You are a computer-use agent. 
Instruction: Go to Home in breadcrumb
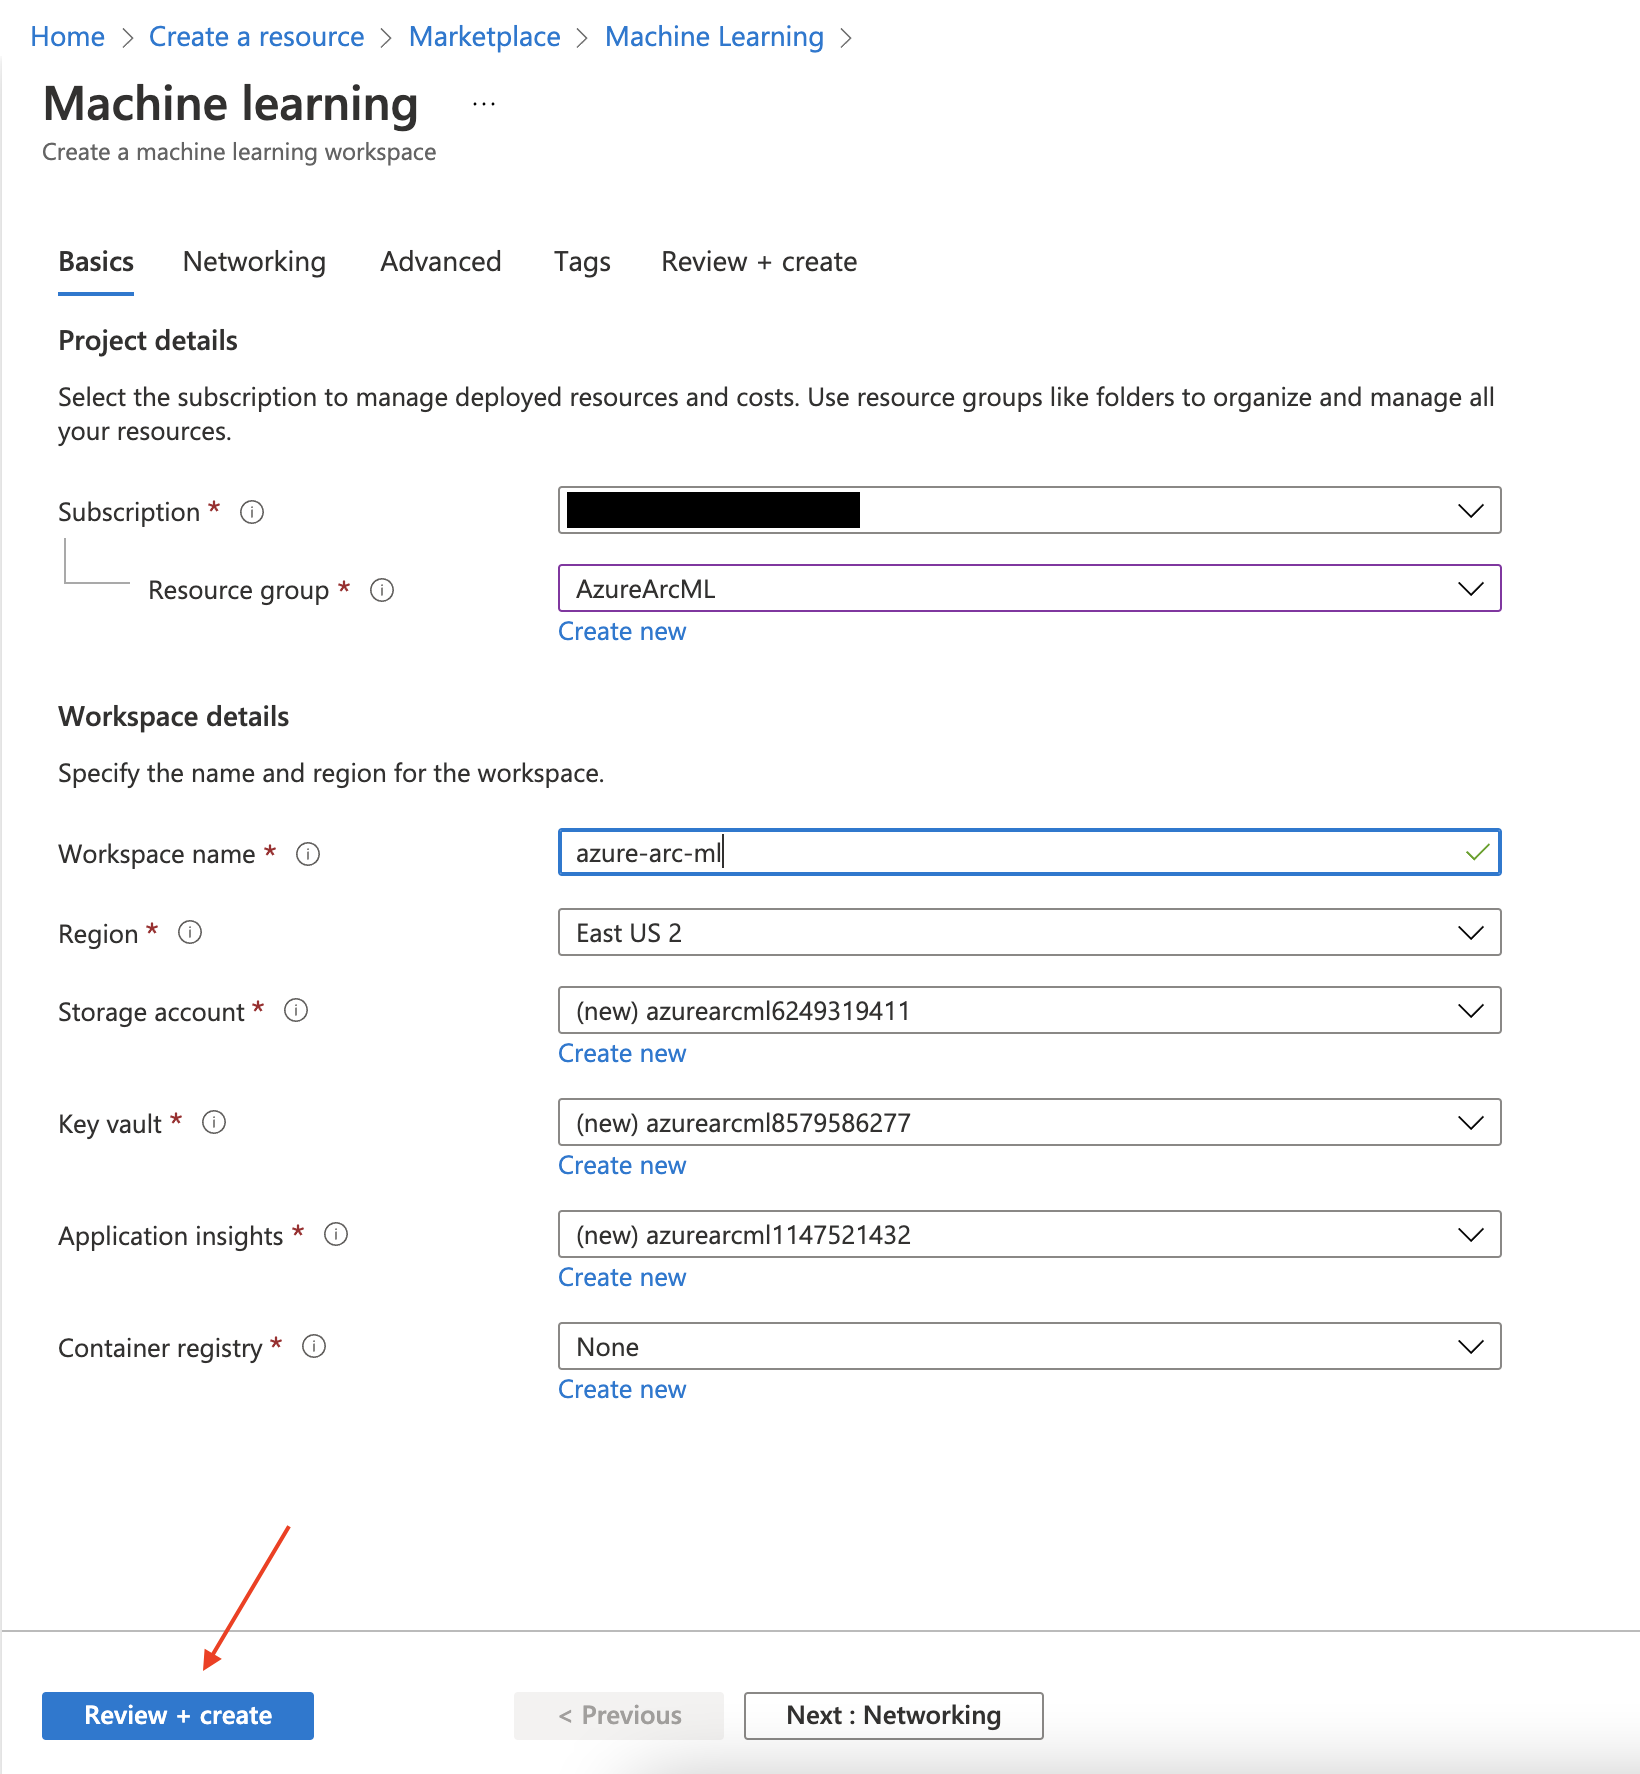point(67,37)
